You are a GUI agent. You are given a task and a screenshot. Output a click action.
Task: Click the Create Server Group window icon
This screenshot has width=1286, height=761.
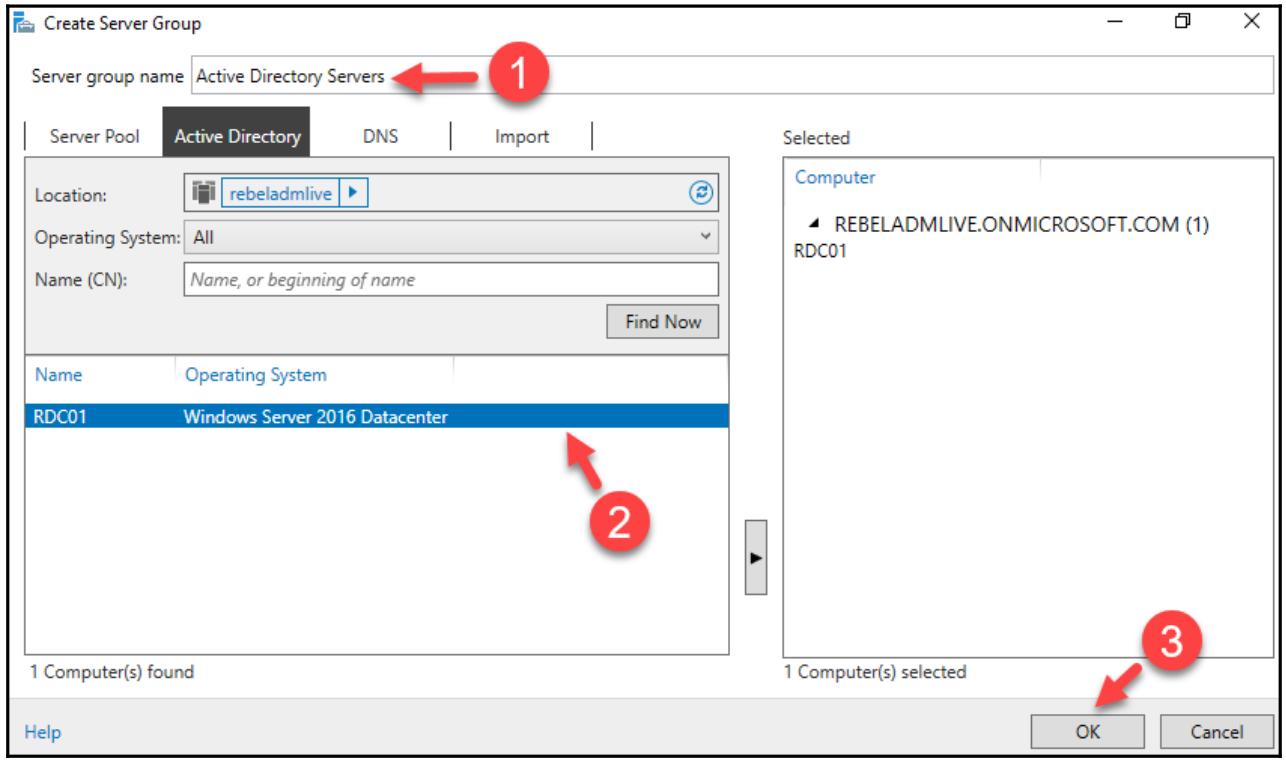20,22
